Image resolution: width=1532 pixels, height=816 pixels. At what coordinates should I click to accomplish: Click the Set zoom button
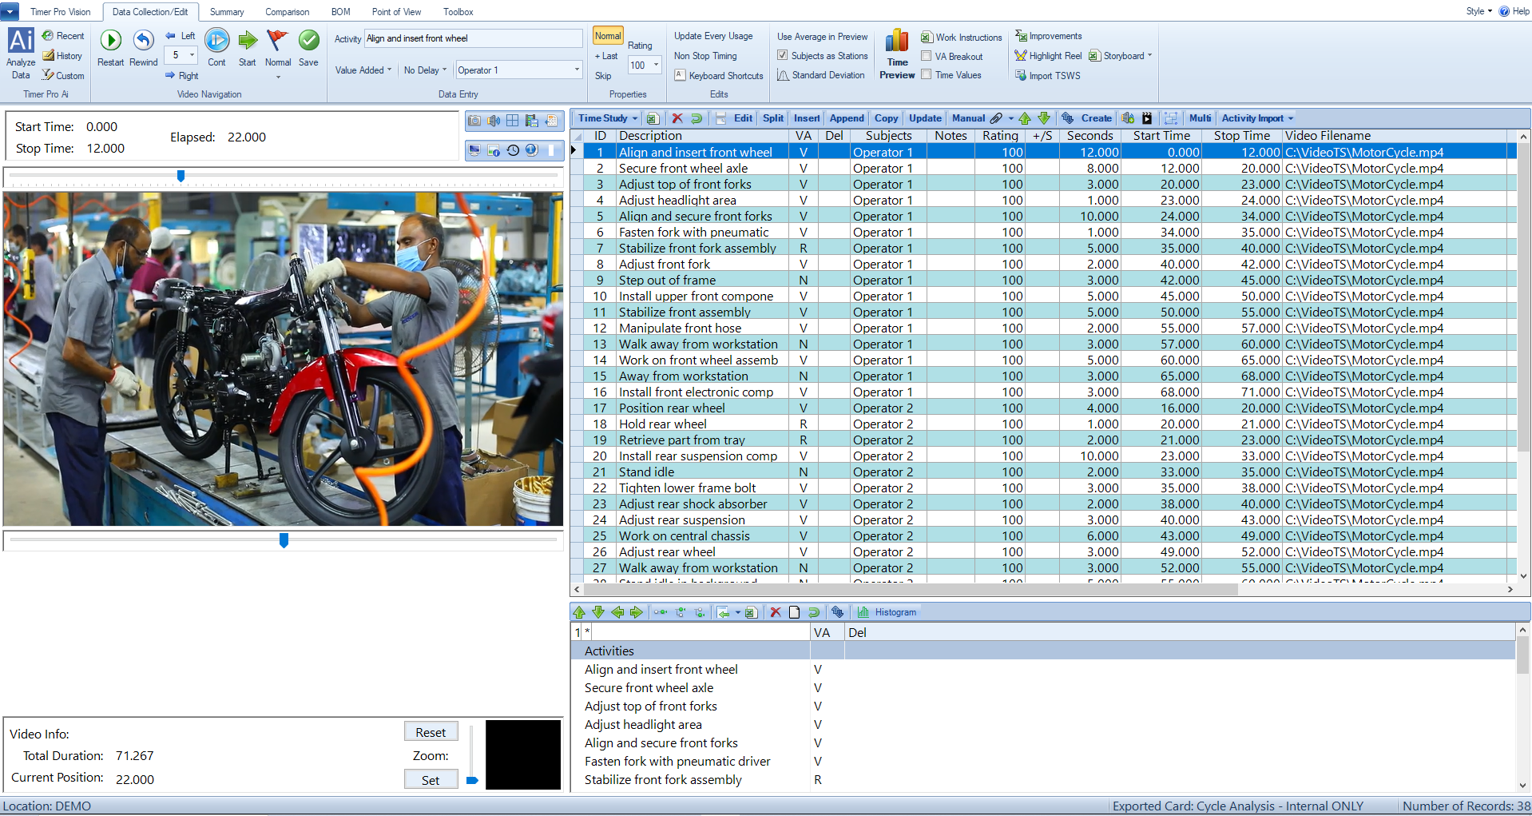pyautogui.click(x=430, y=780)
